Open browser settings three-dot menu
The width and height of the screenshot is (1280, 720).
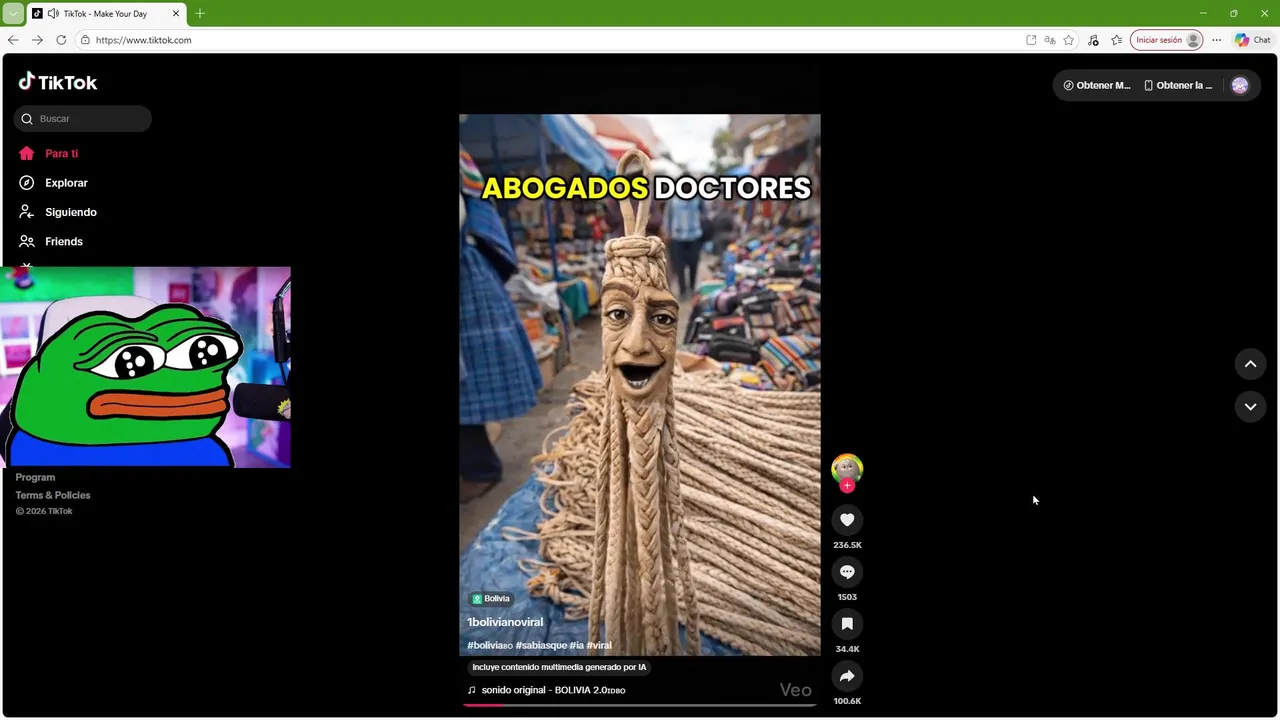1216,40
